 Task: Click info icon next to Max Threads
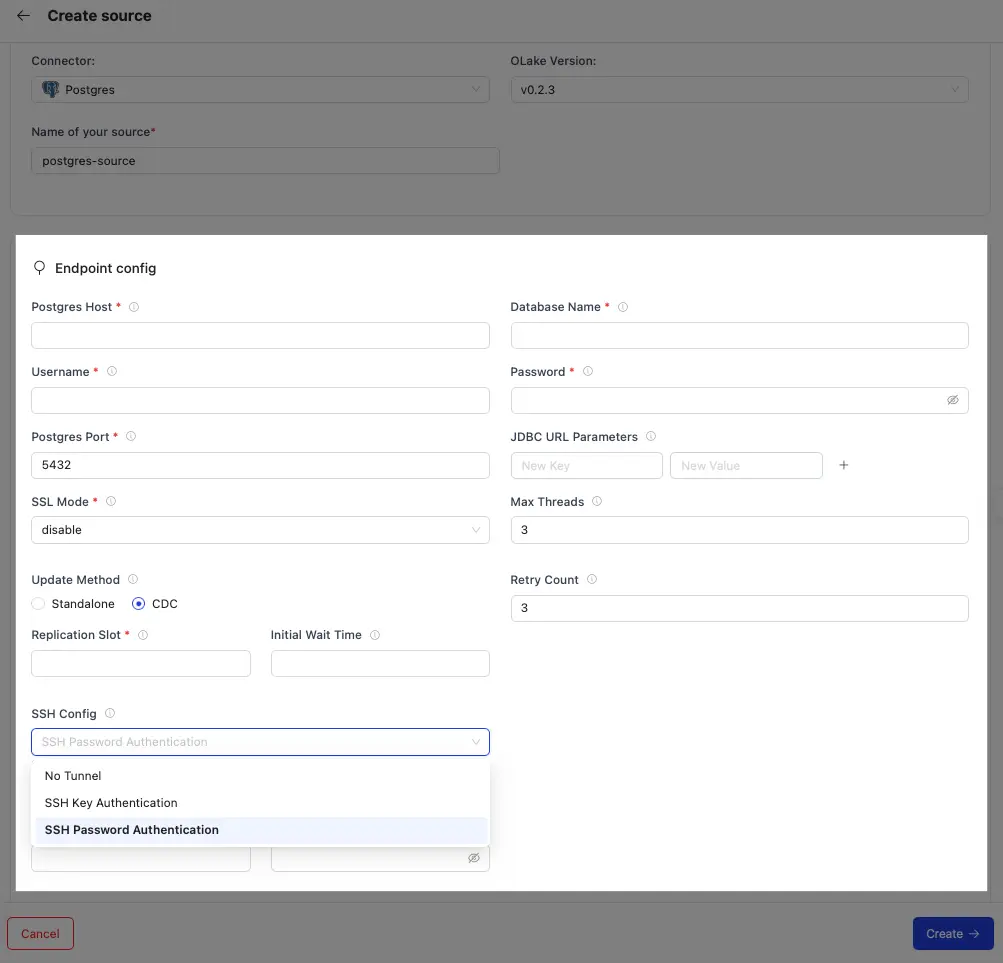[597, 502]
